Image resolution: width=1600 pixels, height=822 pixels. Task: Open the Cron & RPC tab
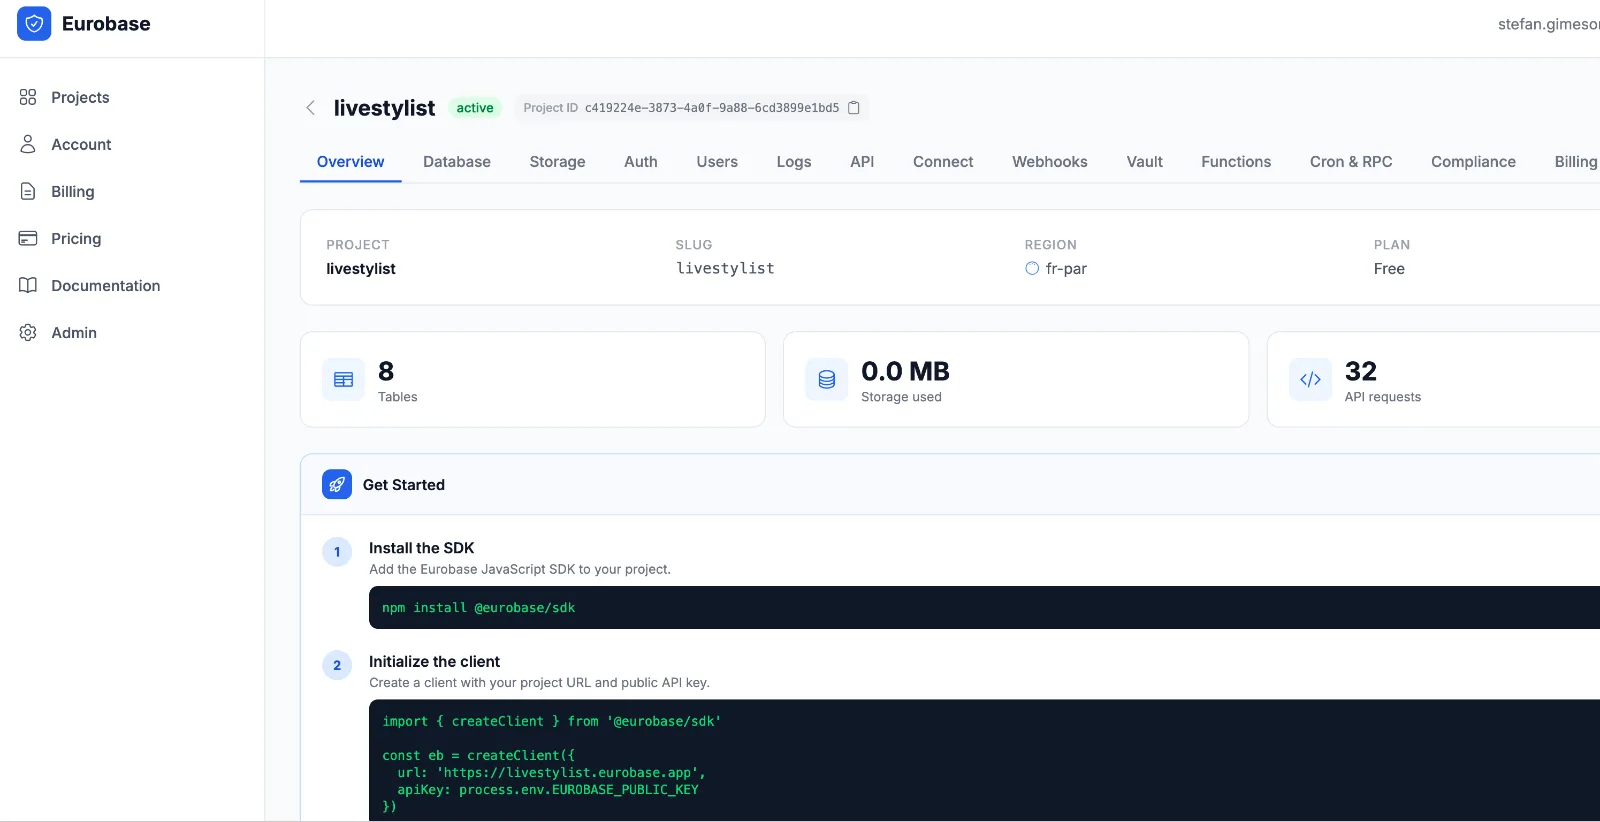coord(1351,162)
